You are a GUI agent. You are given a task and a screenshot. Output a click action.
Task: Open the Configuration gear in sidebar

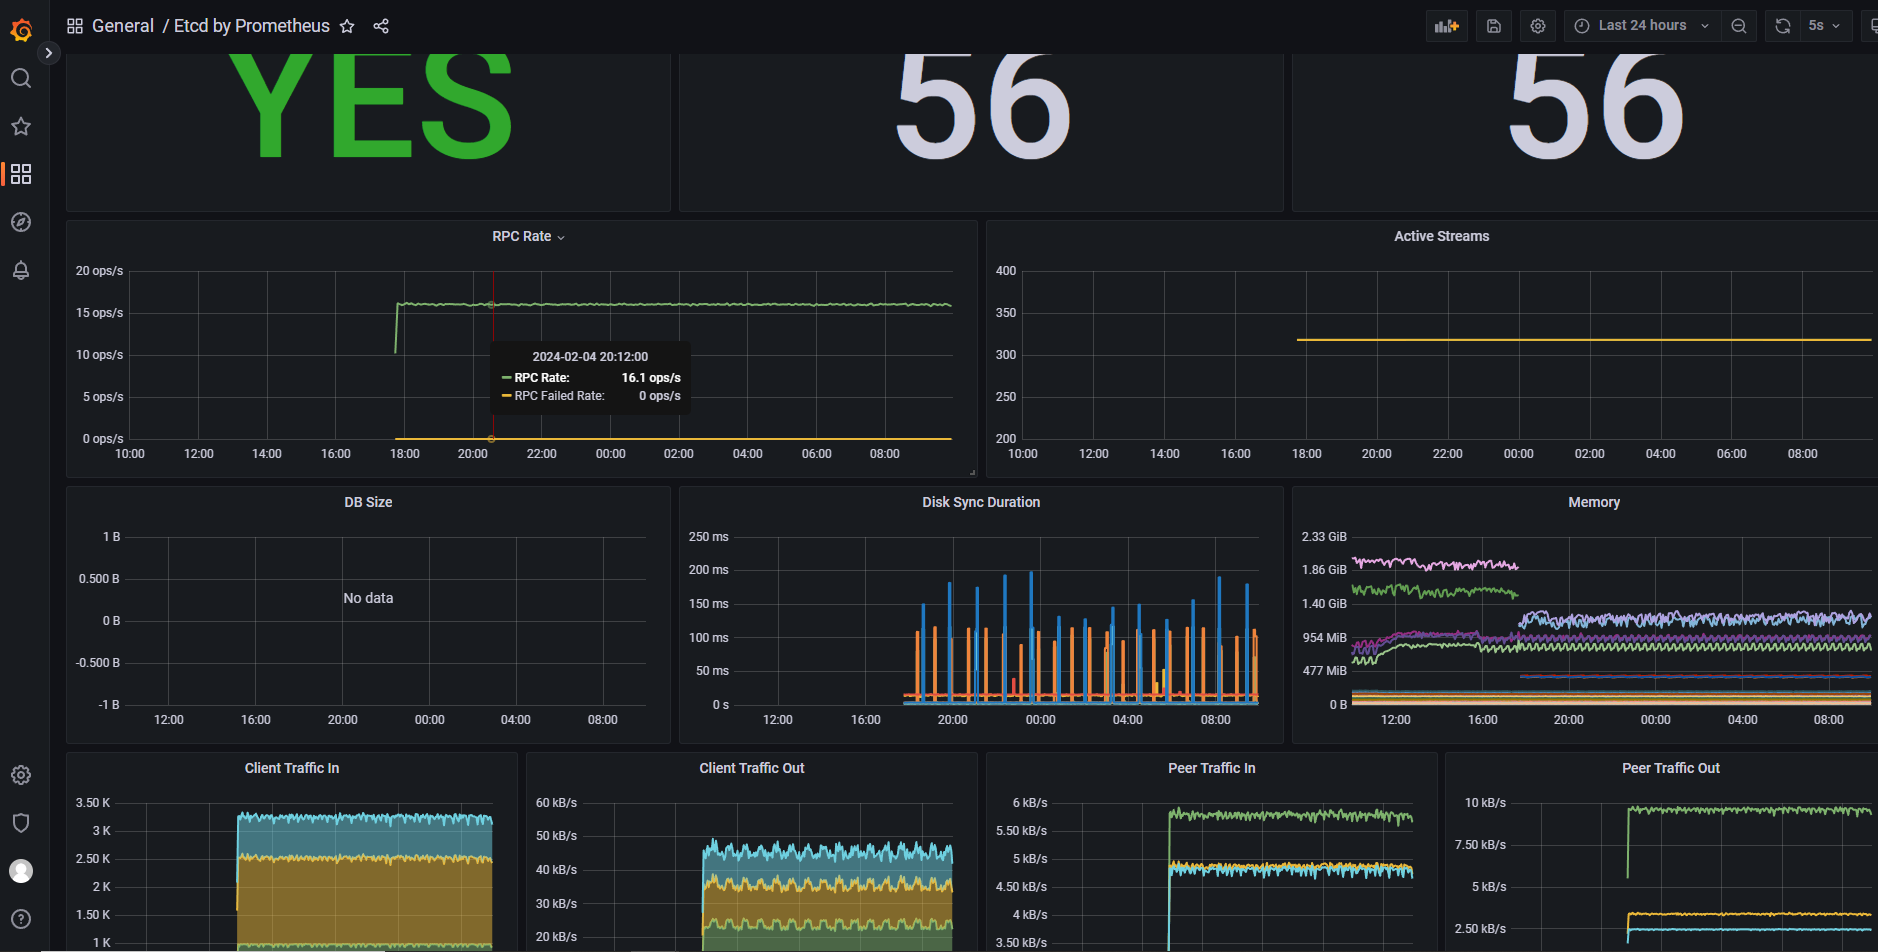click(21, 775)
